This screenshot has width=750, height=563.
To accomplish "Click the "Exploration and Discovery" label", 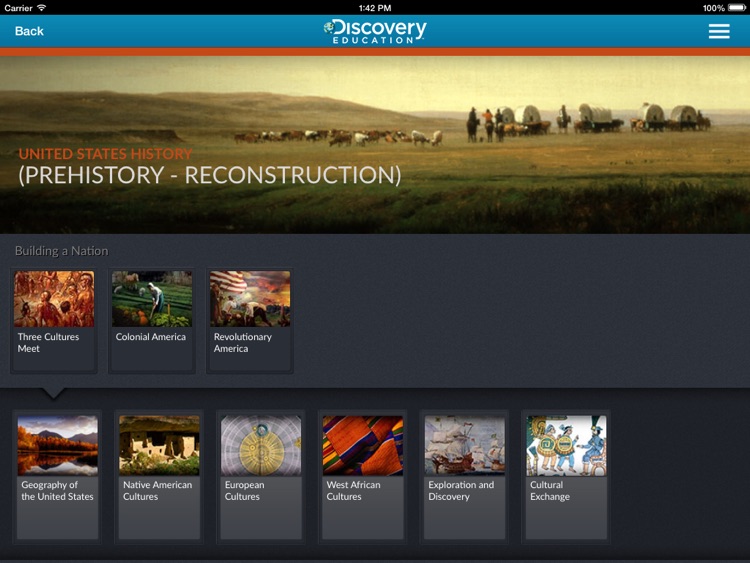I will (x=461, y=491).
